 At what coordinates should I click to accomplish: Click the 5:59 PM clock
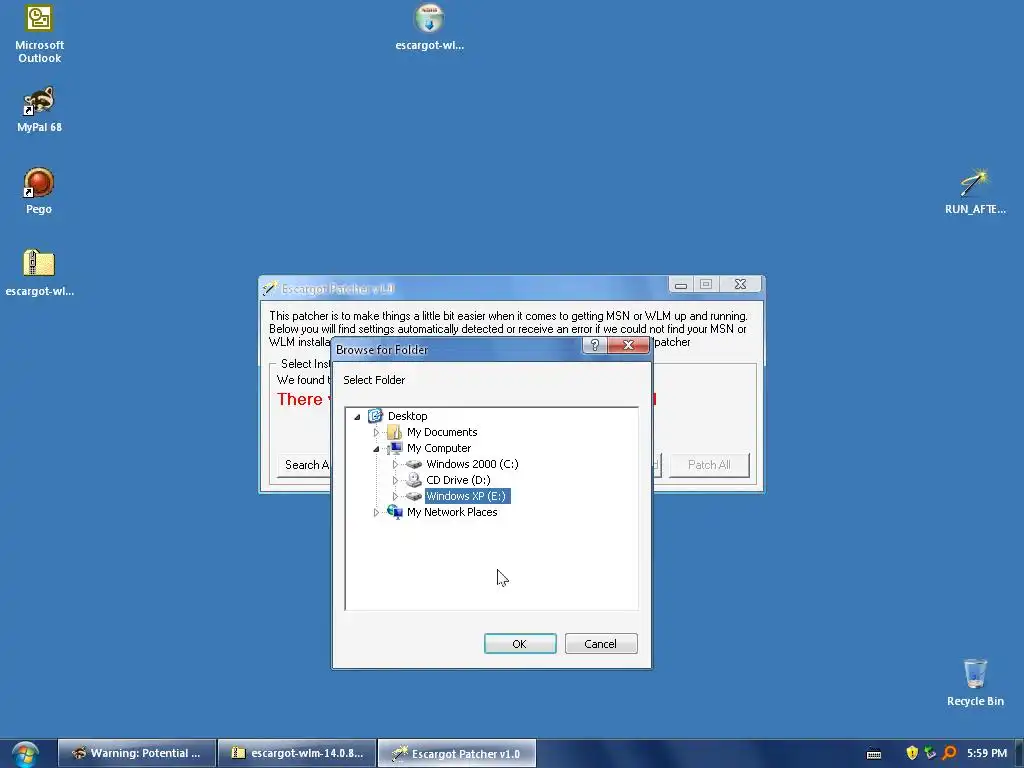coord(987,754)
